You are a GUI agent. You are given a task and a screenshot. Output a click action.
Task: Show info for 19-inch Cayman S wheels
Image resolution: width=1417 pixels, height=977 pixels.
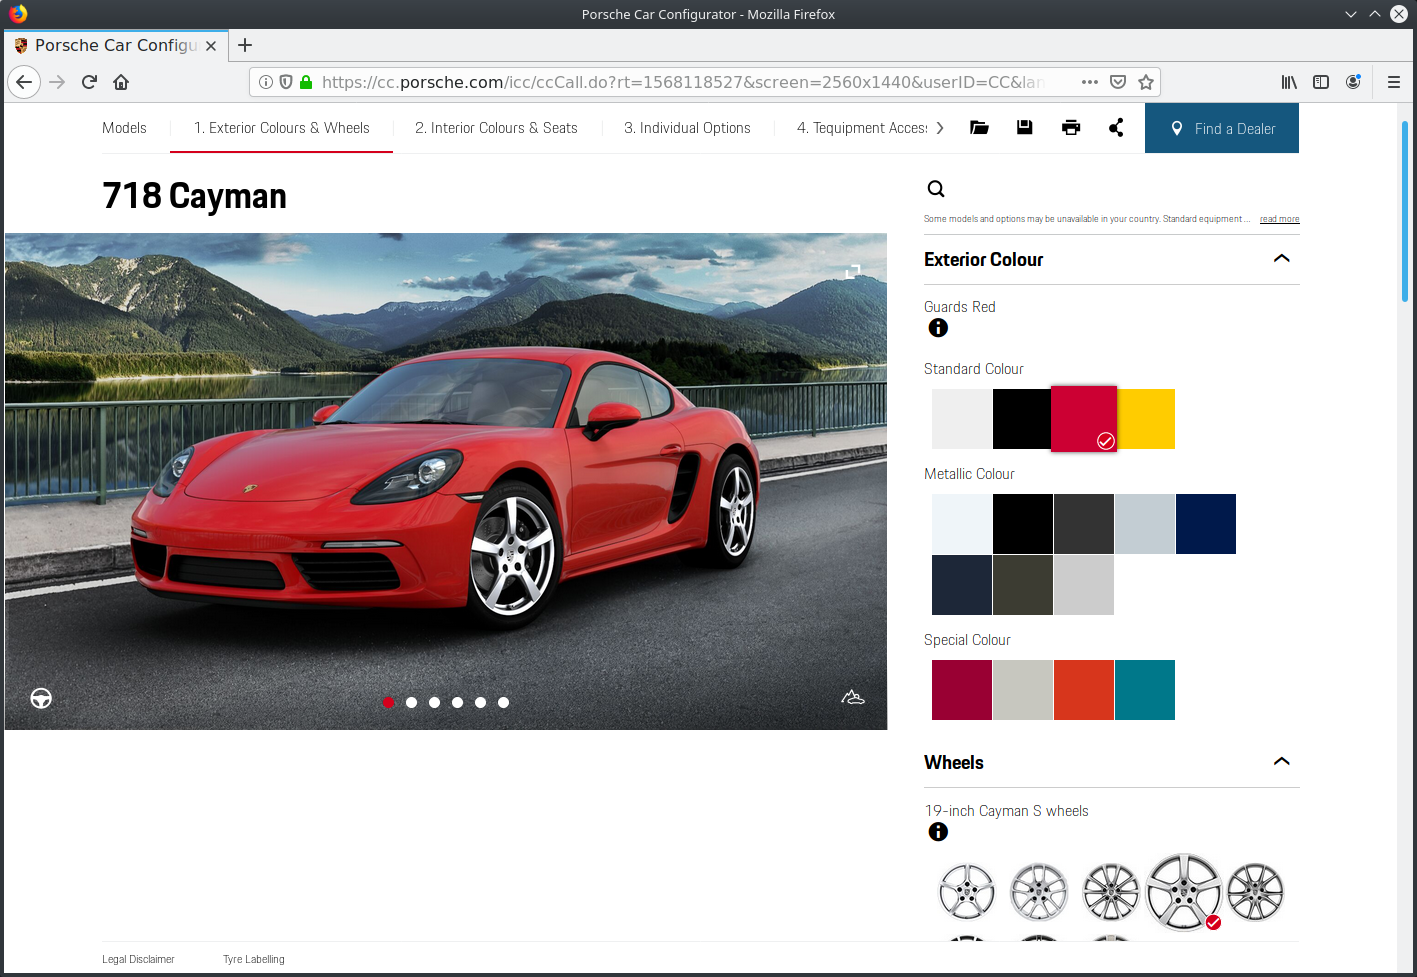pyautogui.click(x=938, y=832)
